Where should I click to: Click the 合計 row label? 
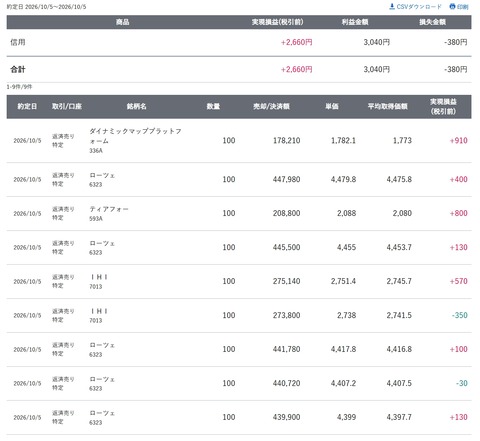pyautogui.click(x=18, y=69)
